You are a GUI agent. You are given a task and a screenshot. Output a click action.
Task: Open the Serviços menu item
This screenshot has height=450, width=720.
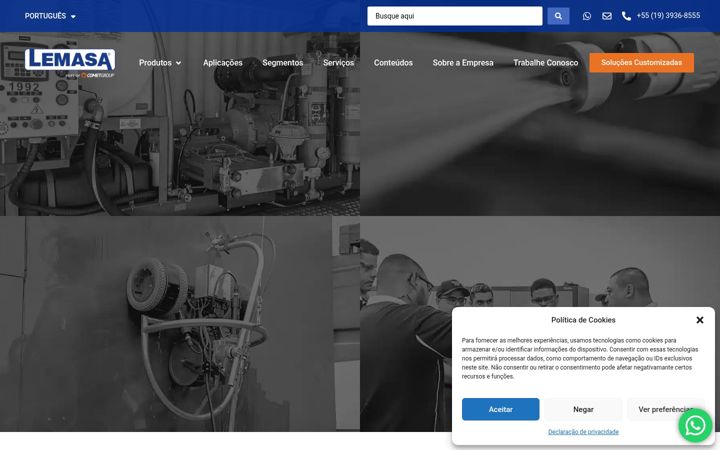coord(338,62)
